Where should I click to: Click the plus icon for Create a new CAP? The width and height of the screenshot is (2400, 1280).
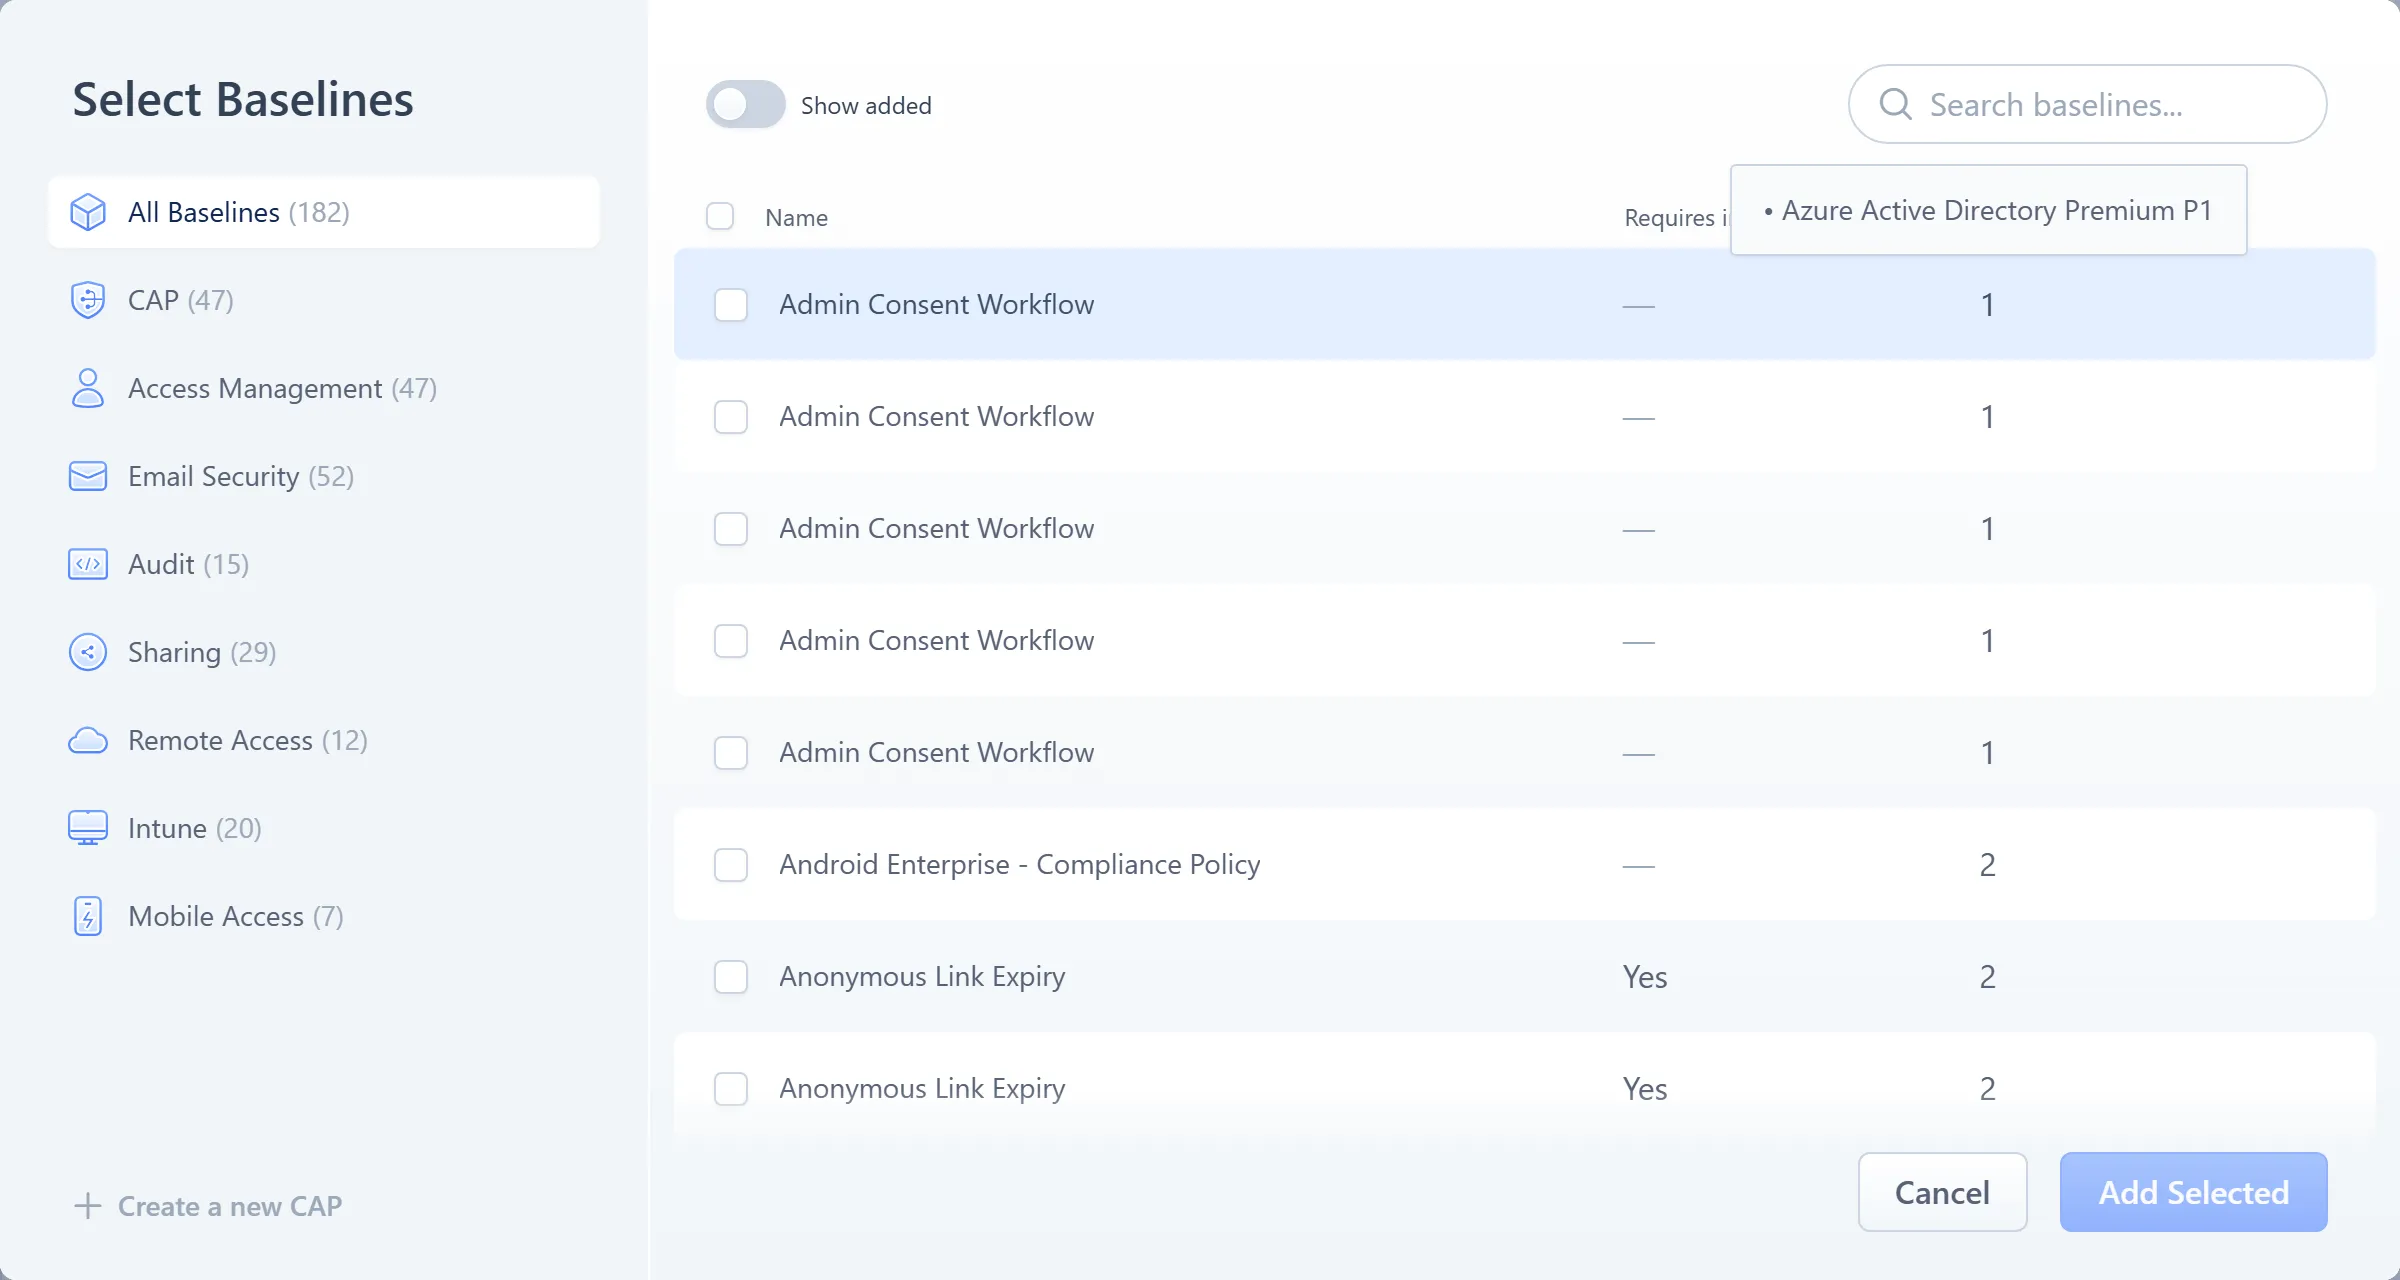tap(88, 1206)
